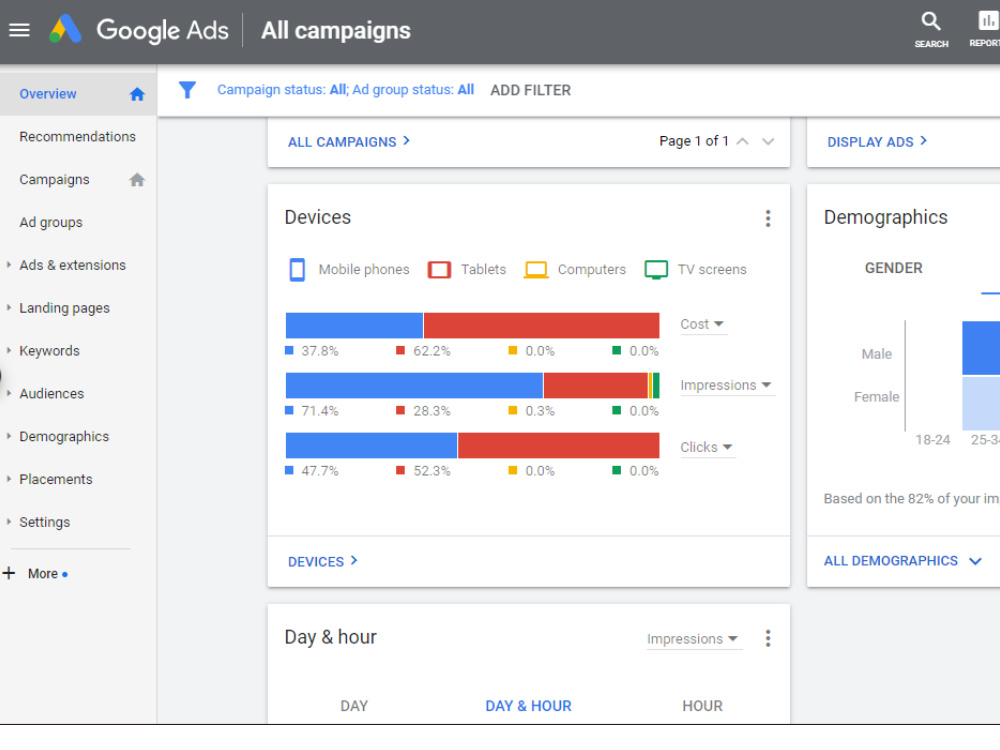Expand Keywords in sidebar

8,350
